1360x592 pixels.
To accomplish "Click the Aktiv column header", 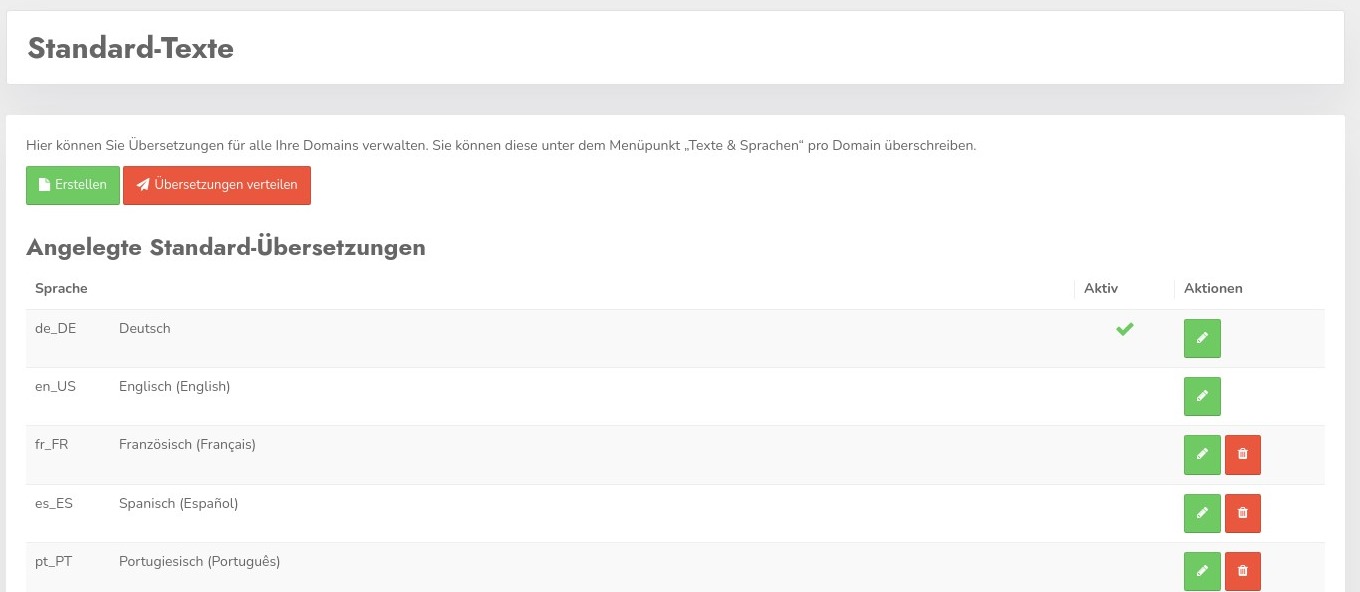I will (1101, 288).
